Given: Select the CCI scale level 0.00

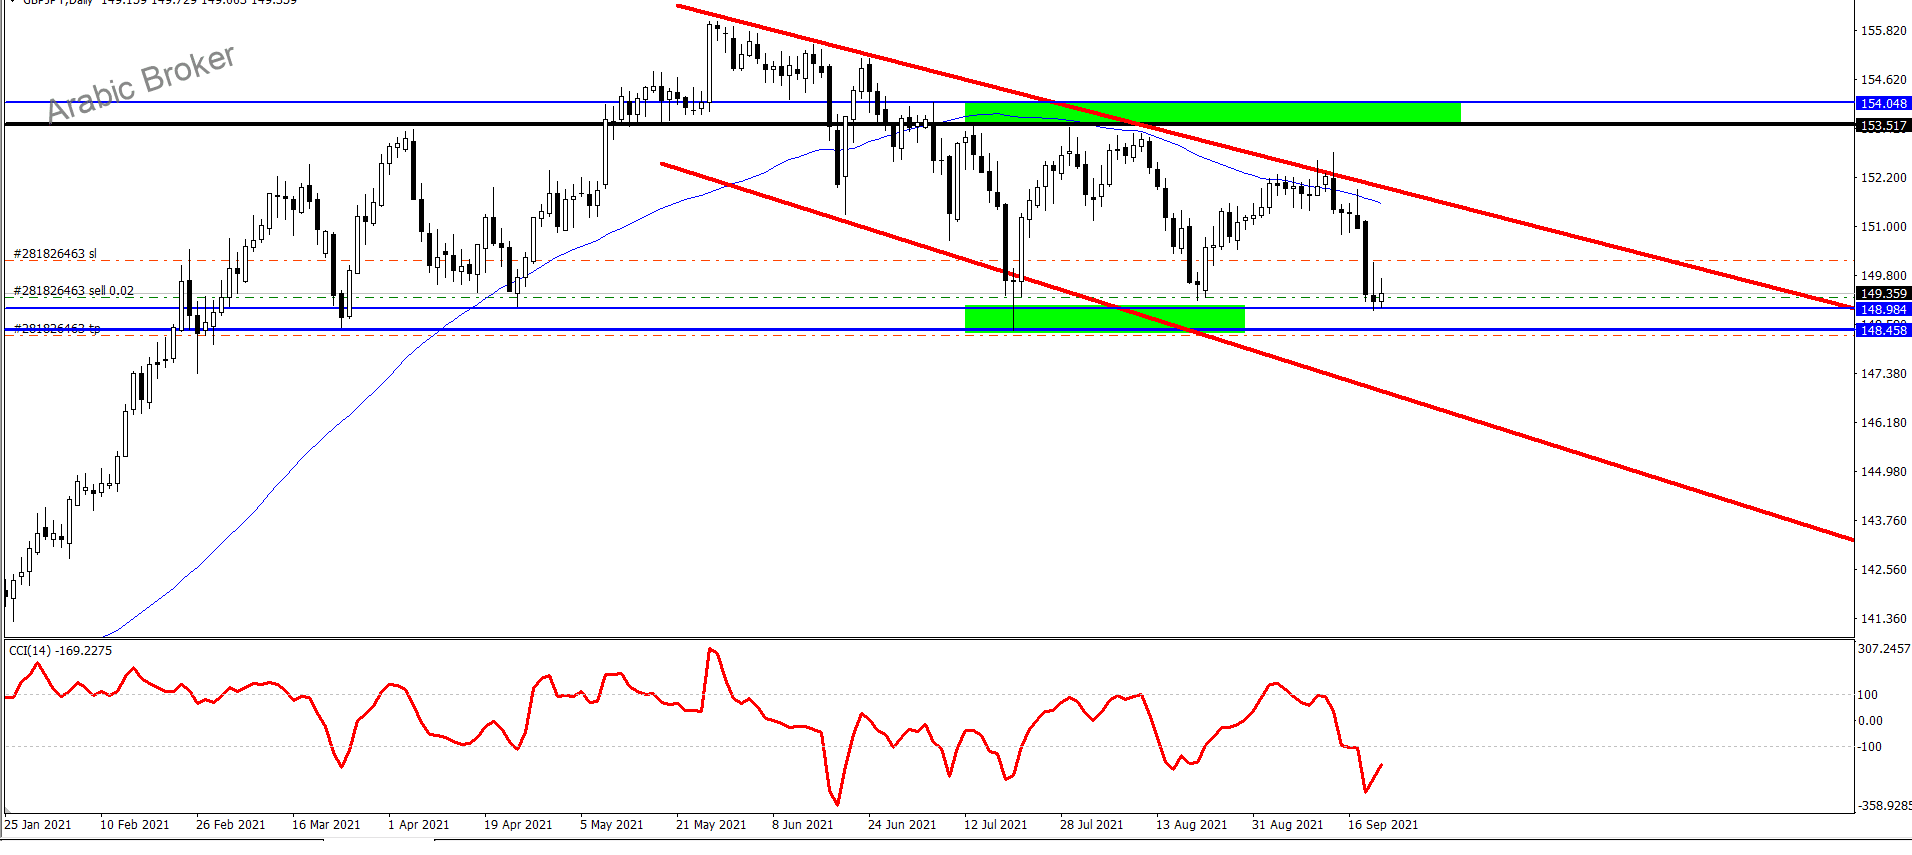Looking at the screenshot, I should 1870,721.
